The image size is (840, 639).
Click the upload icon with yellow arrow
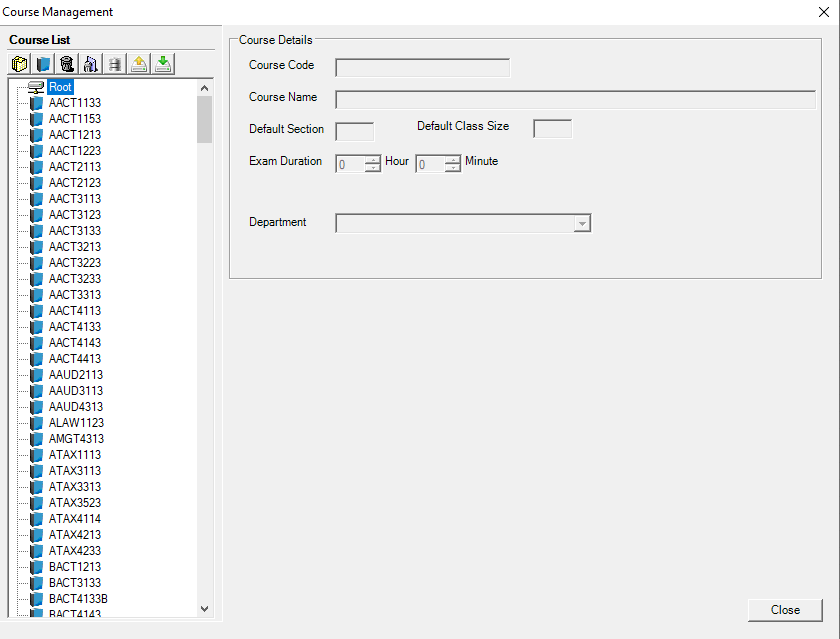click(x=138, y=63)
